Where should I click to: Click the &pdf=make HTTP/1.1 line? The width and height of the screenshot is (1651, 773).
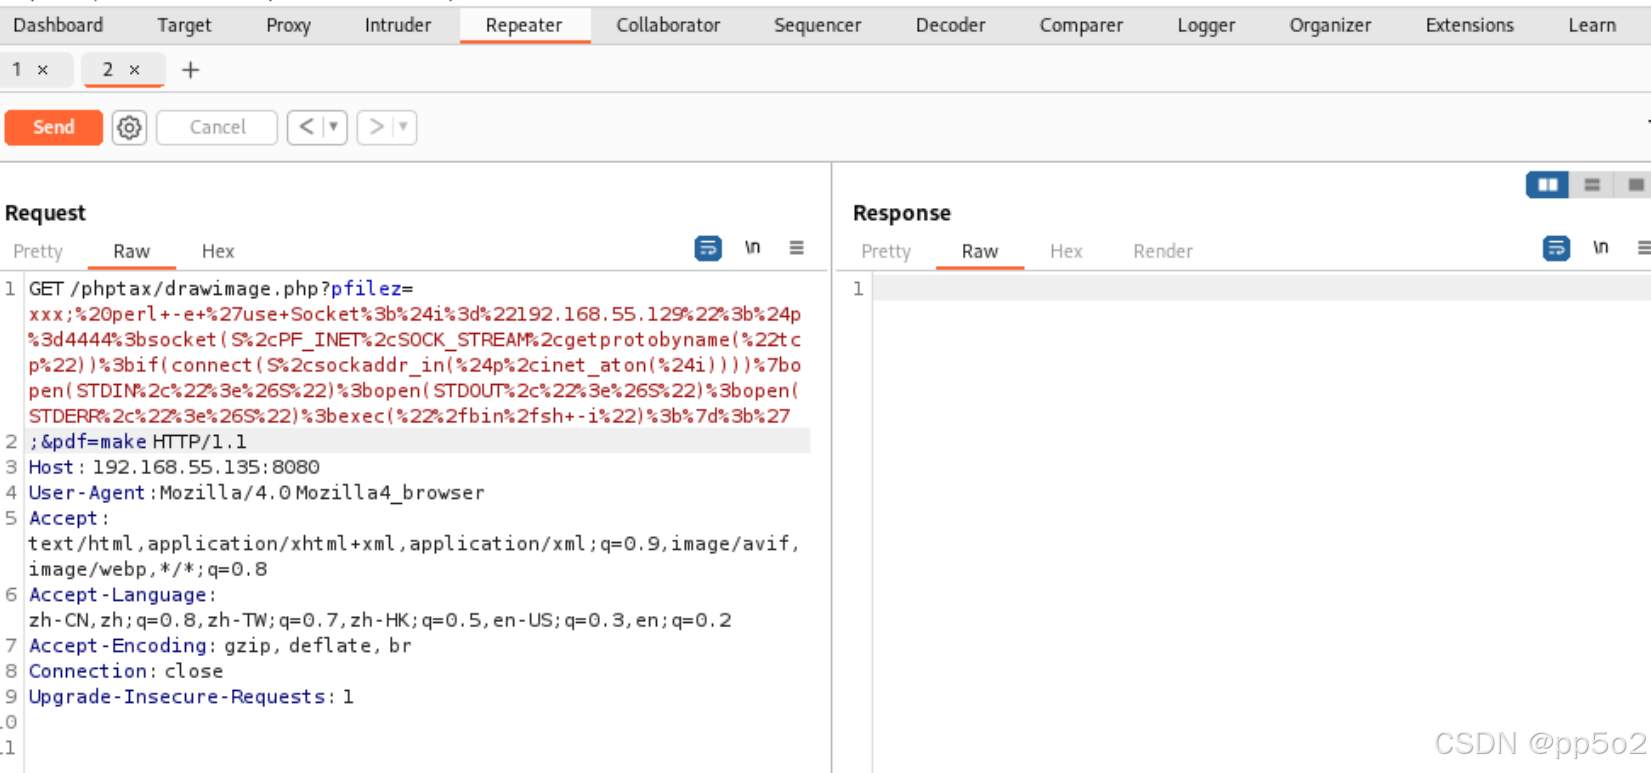(x=138, y=441)
